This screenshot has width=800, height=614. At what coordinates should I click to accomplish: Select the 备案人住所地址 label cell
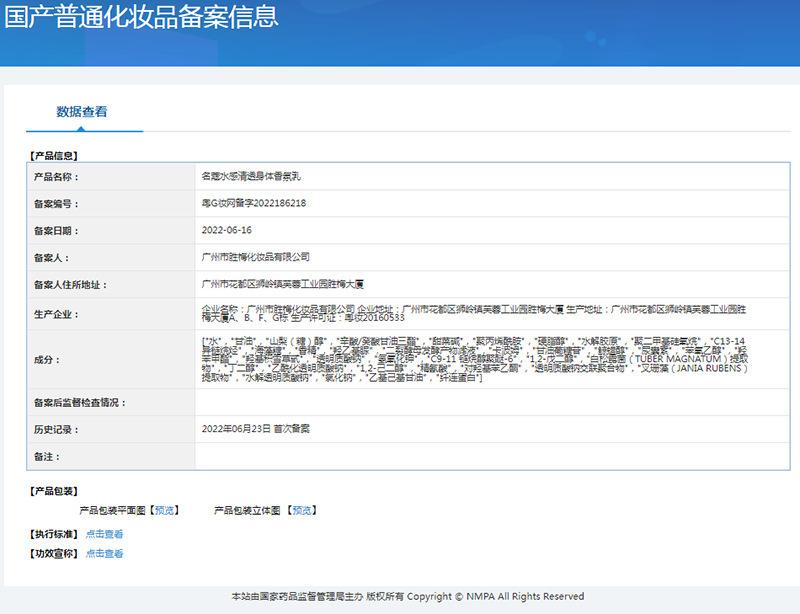pos(111,285)
